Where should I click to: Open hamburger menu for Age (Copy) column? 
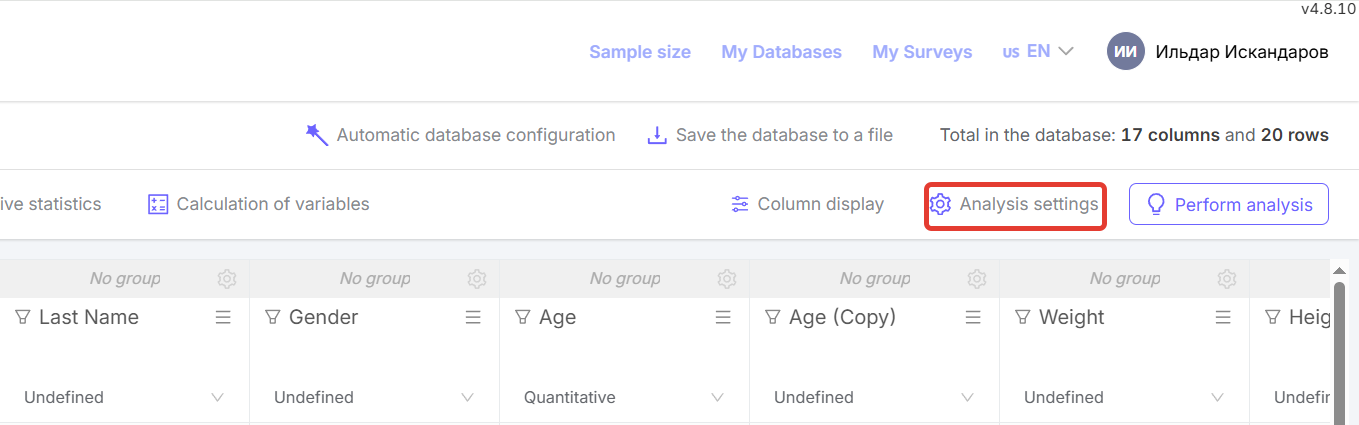tap(973, 317)
